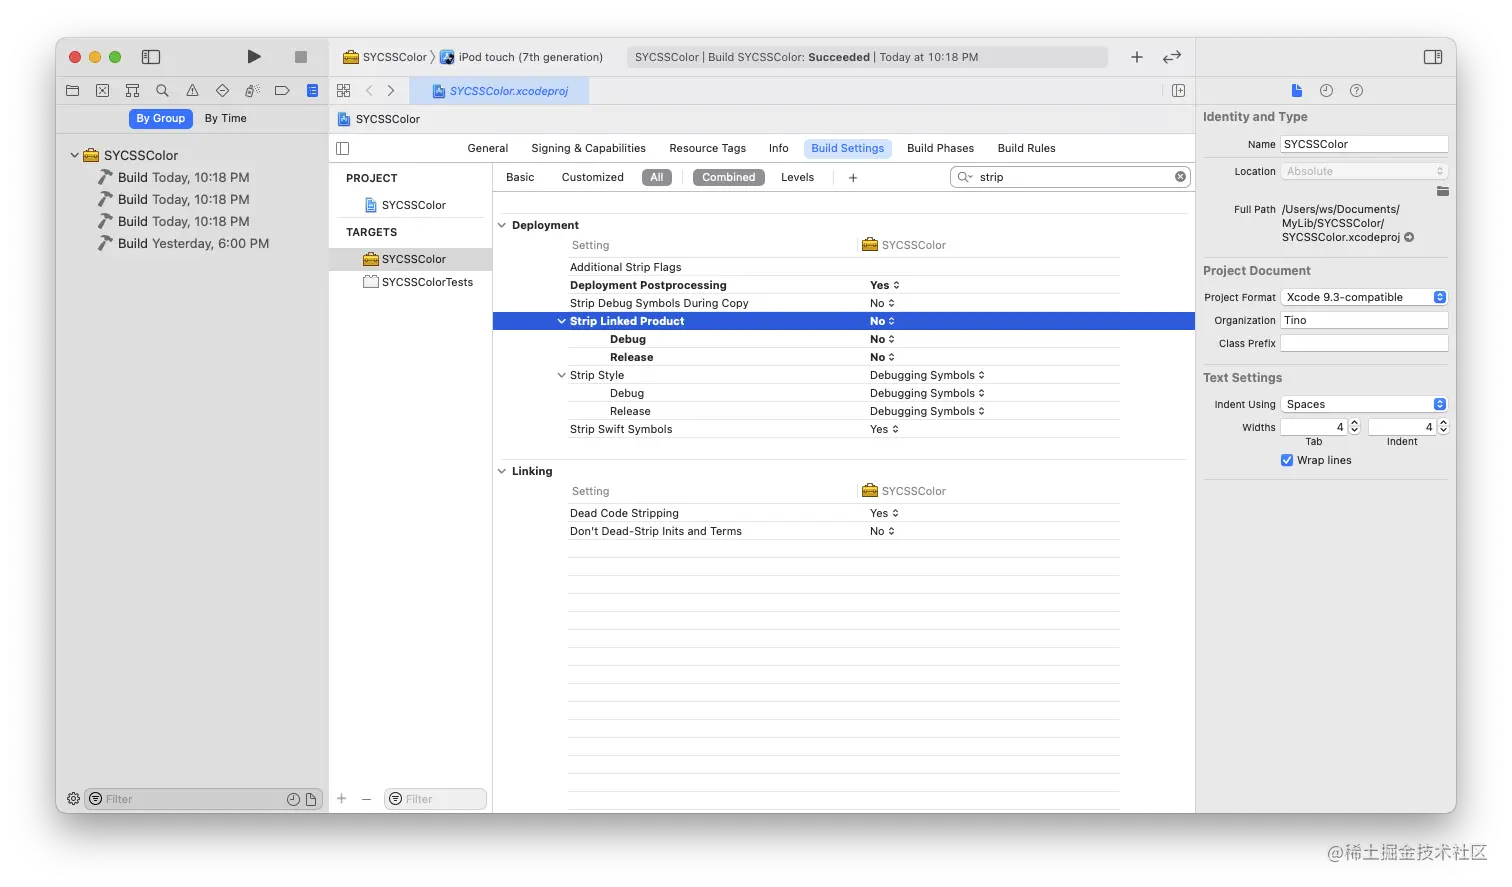Open Build Rules tab
Screen dimensions: 1512x887
(x=1026, y=148)
